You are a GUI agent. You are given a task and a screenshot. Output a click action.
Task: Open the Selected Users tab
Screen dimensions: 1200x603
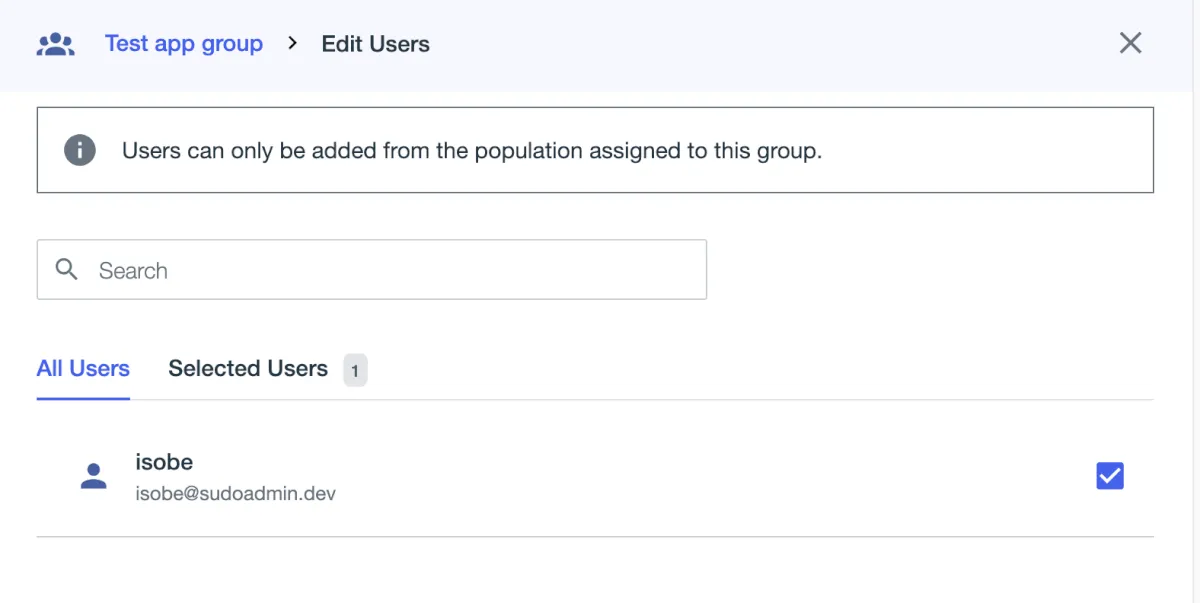tap(248, 368)
